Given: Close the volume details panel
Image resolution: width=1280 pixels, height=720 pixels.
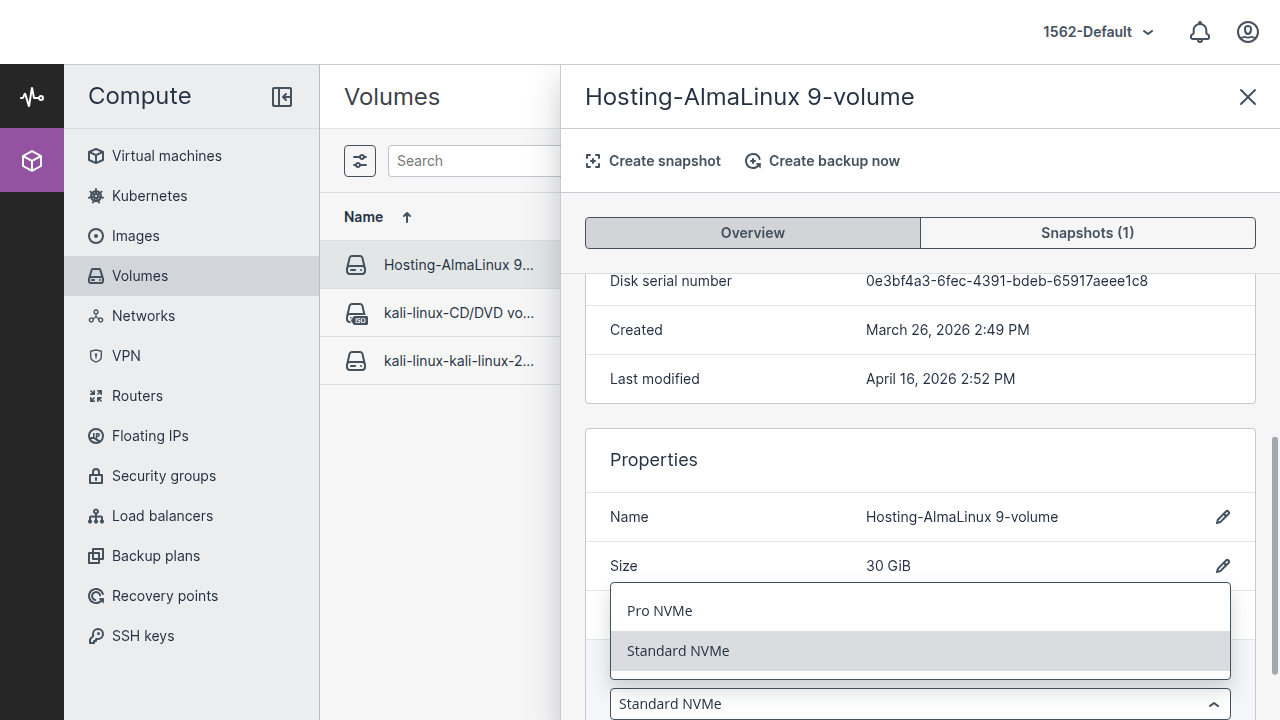Looking at the screenshot, I should [x=1248, y=97].
